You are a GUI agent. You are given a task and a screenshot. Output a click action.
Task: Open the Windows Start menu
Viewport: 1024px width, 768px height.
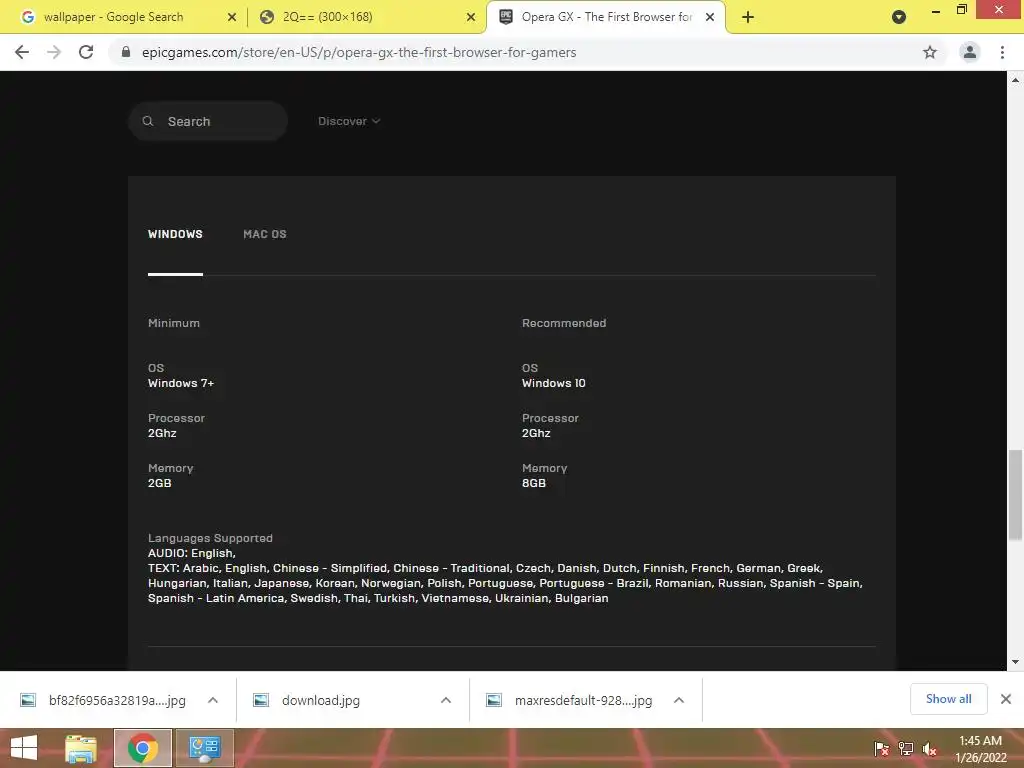click(x=24, y=748)
